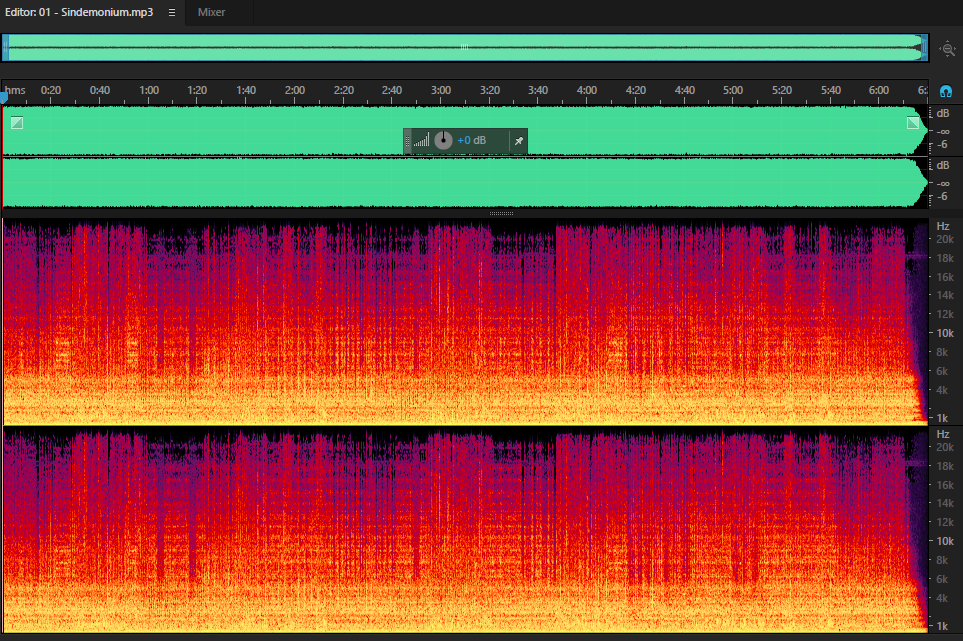Screen dimensions: 963x641
Task: Click 1:00 on the timeline ruler
Action: (x=149, y=90)
